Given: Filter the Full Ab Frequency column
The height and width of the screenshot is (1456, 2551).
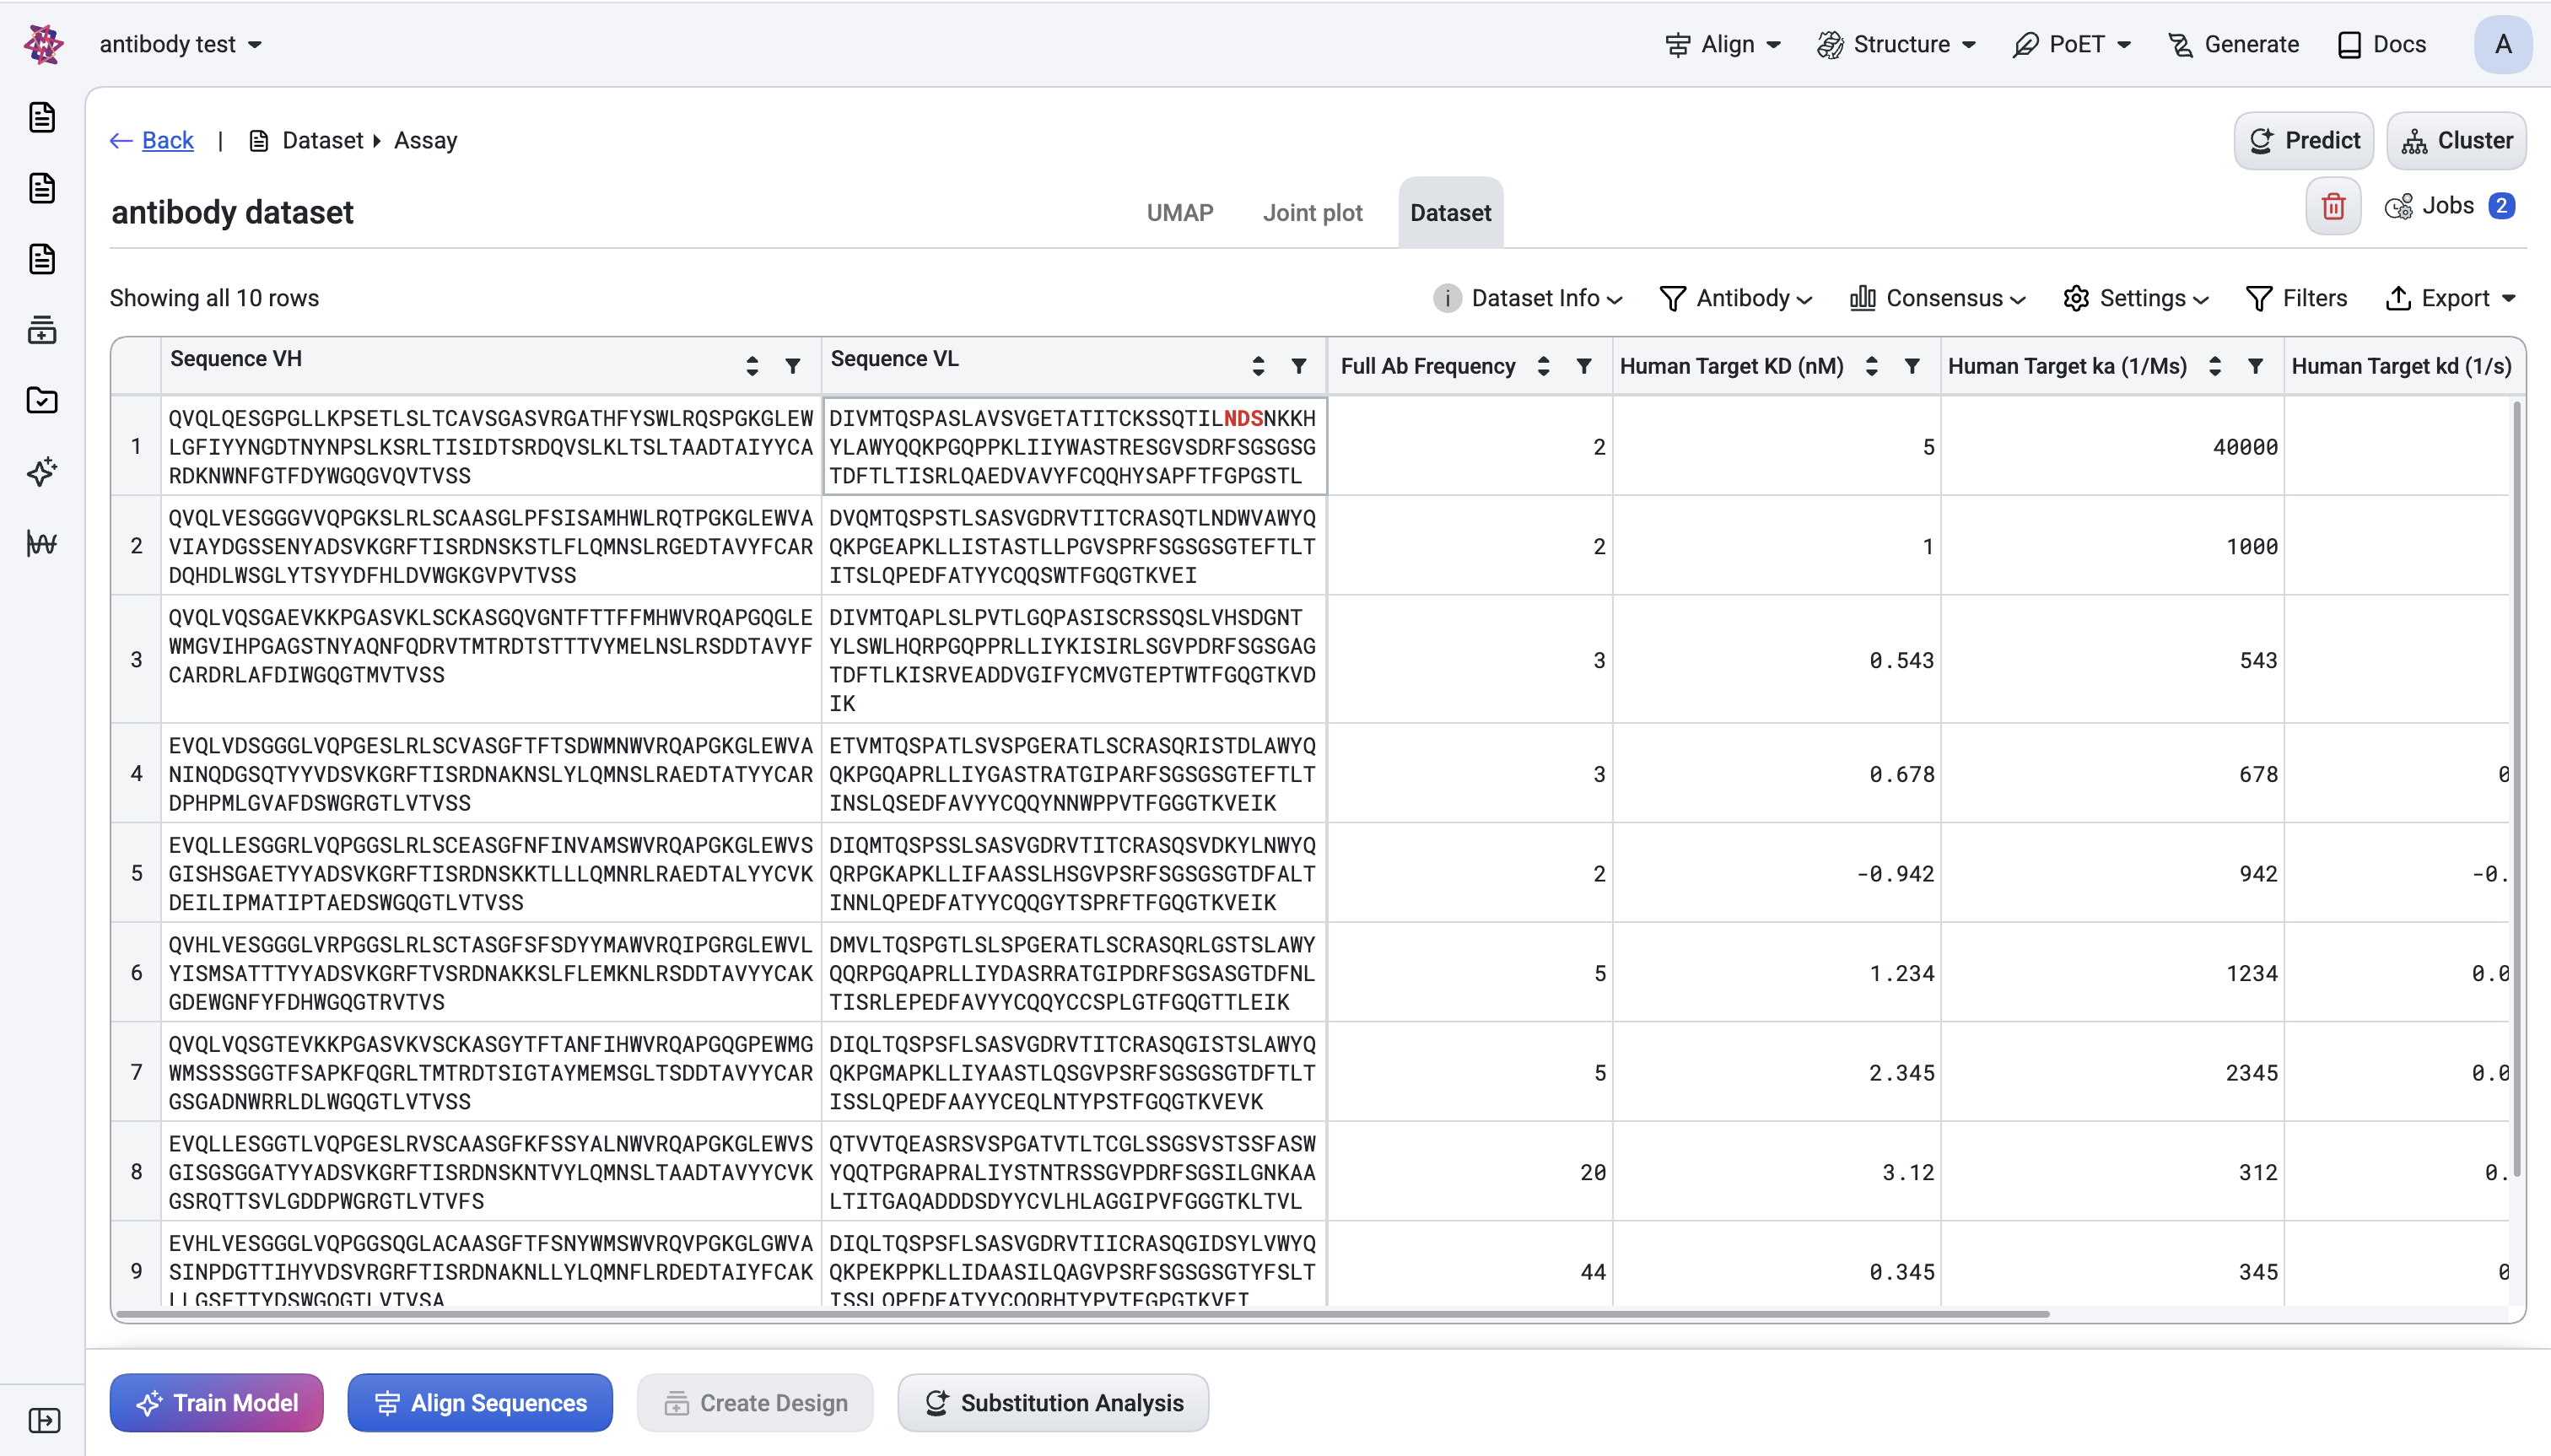Looking at the screenshot, I should click(1584, 366).
